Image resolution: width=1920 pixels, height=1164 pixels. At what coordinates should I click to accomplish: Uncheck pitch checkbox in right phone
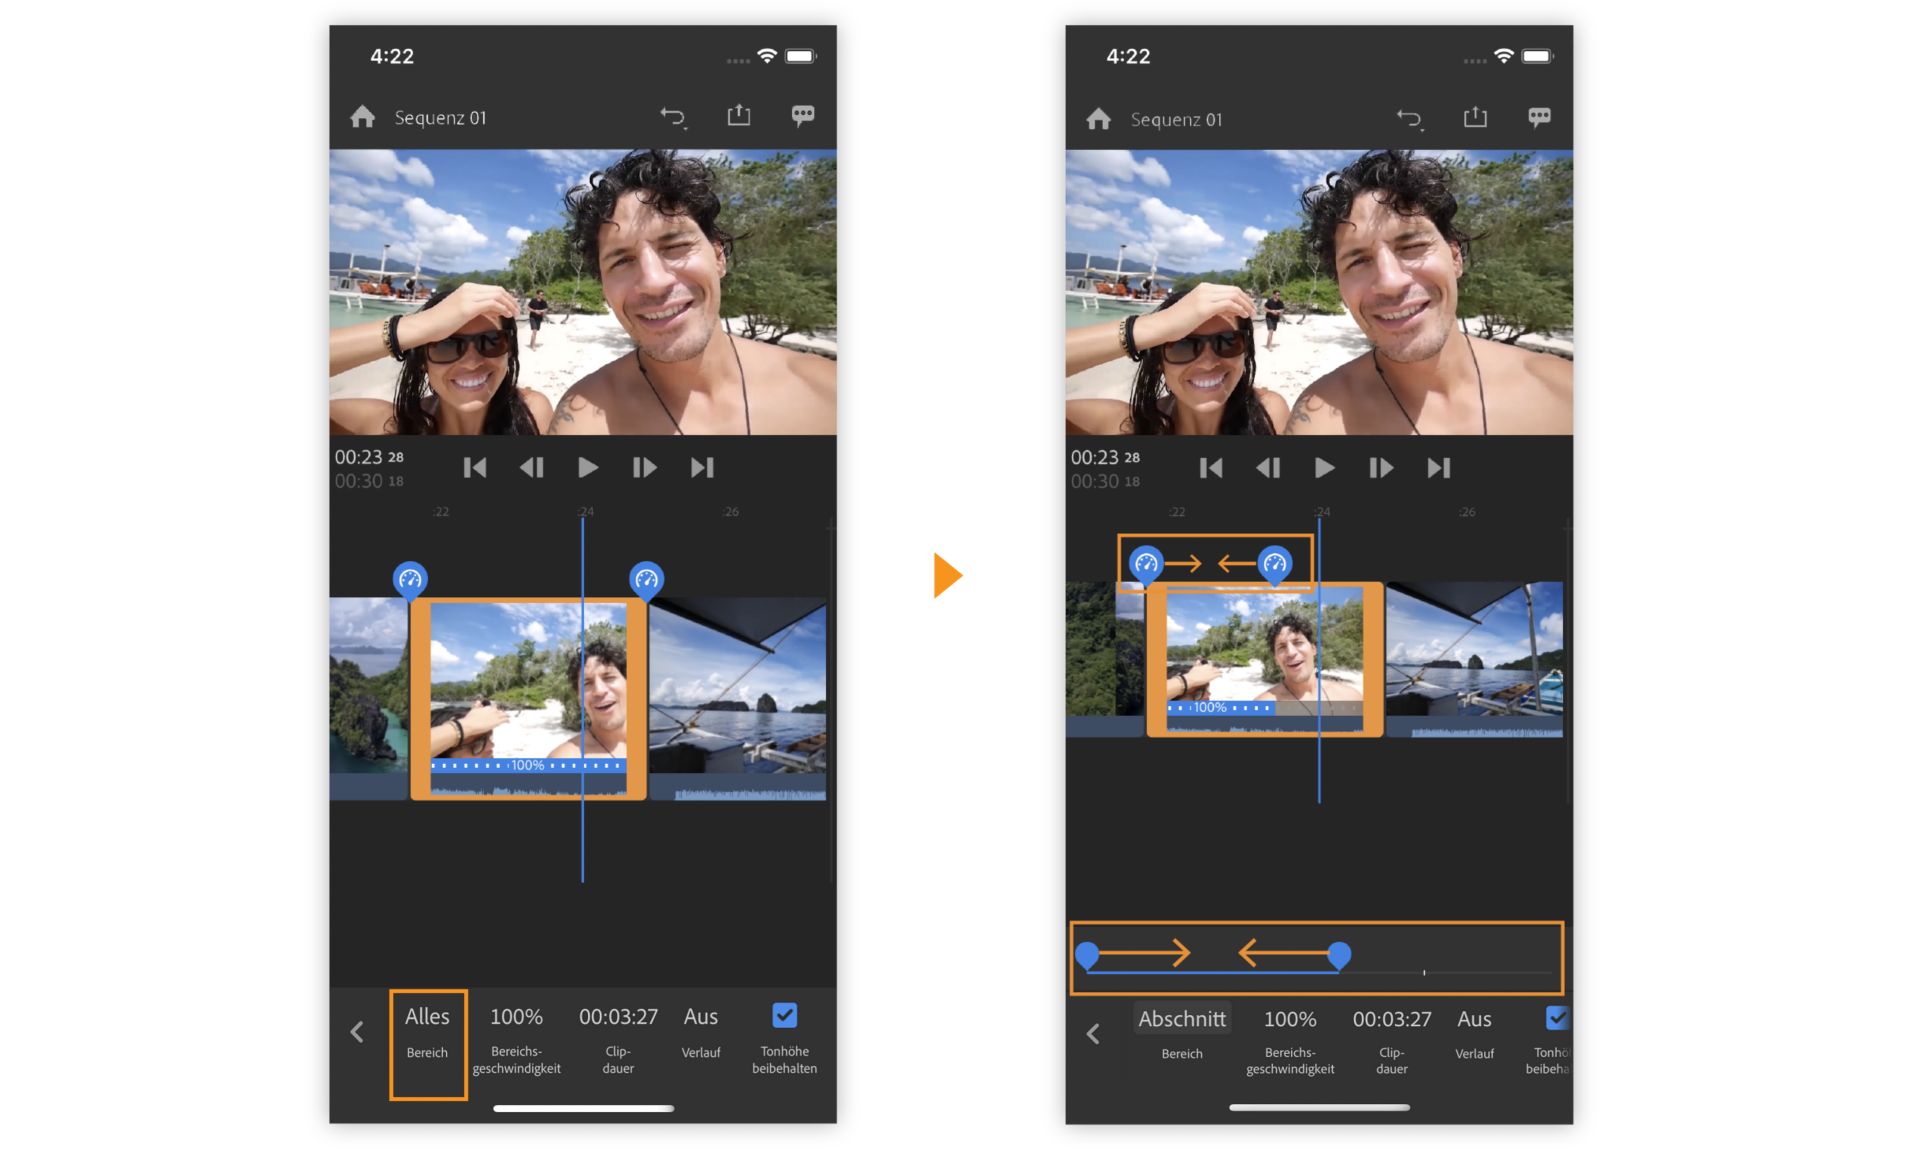1556,1018
